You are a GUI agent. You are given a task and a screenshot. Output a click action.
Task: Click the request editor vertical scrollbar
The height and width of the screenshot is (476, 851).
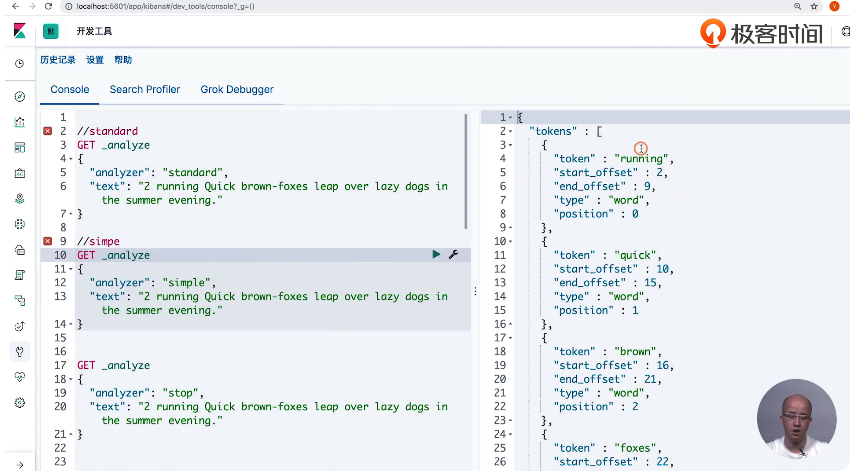coord(466,170)
